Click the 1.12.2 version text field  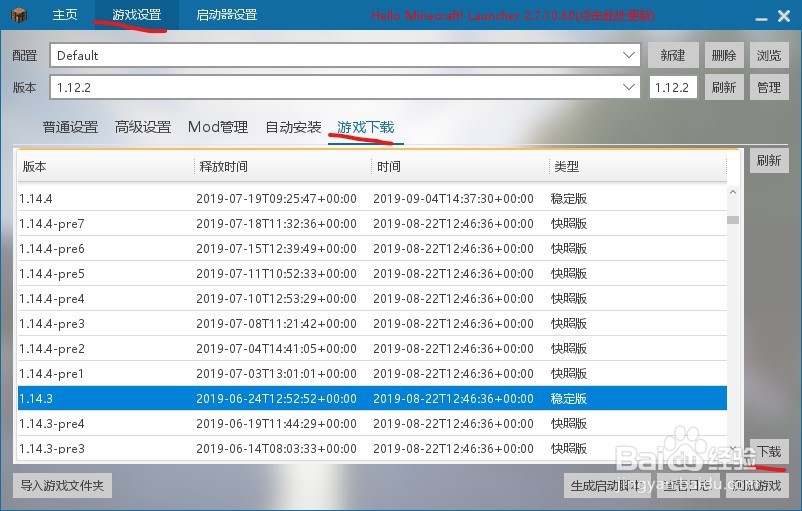673,87
